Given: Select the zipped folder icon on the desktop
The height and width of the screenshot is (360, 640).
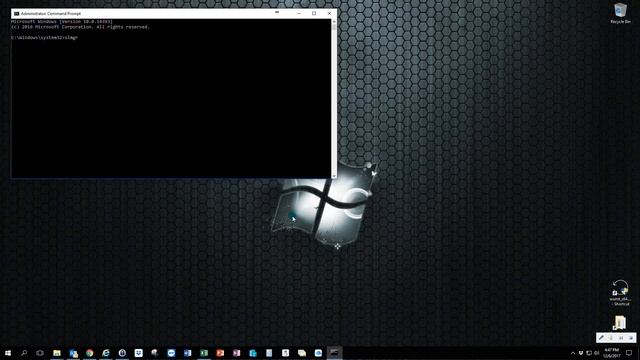Looking at the screenshot, I should [620, 323].
